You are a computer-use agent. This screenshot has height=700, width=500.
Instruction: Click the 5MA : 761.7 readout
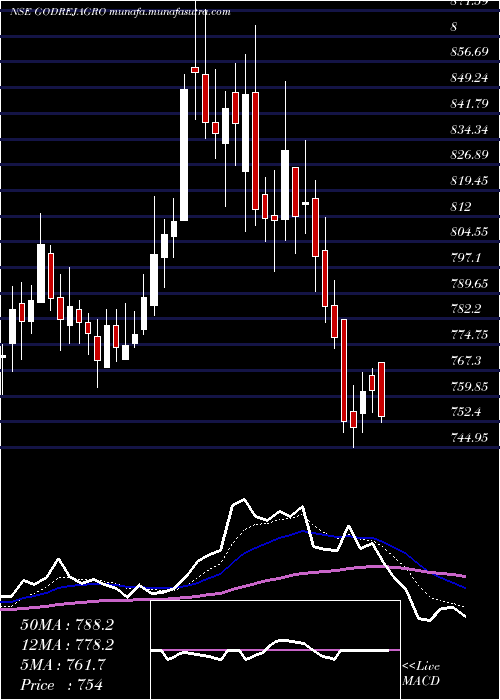[x=63, y=665]
